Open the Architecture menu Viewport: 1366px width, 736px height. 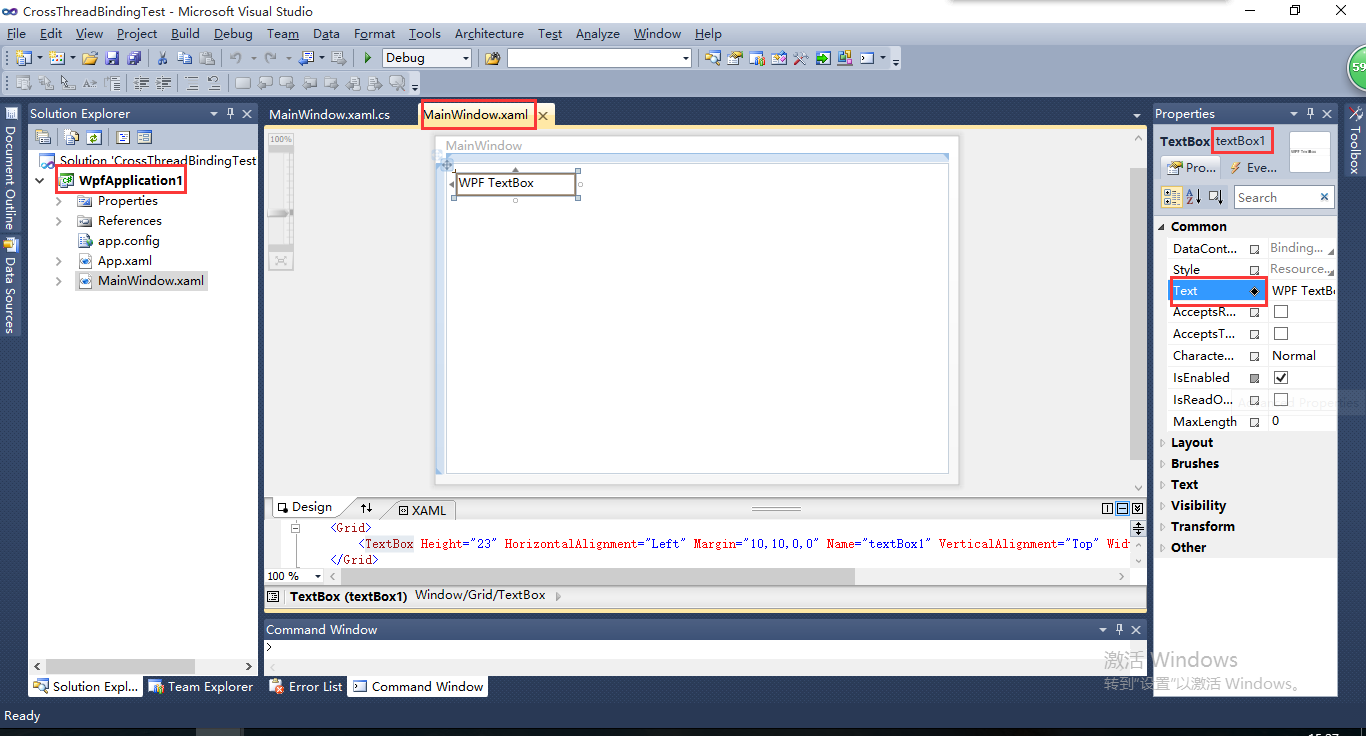click(x=490, y=34)
